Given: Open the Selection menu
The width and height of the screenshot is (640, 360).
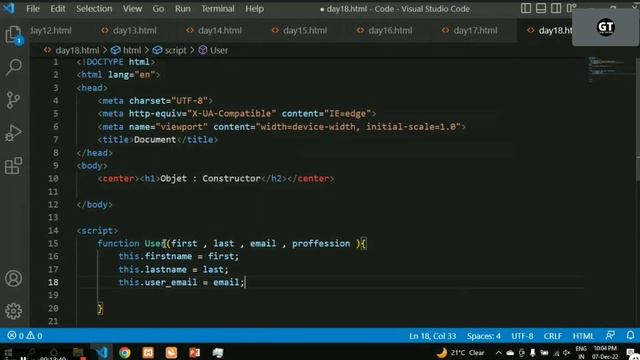Looking at the screenshot, I should 94,9.
